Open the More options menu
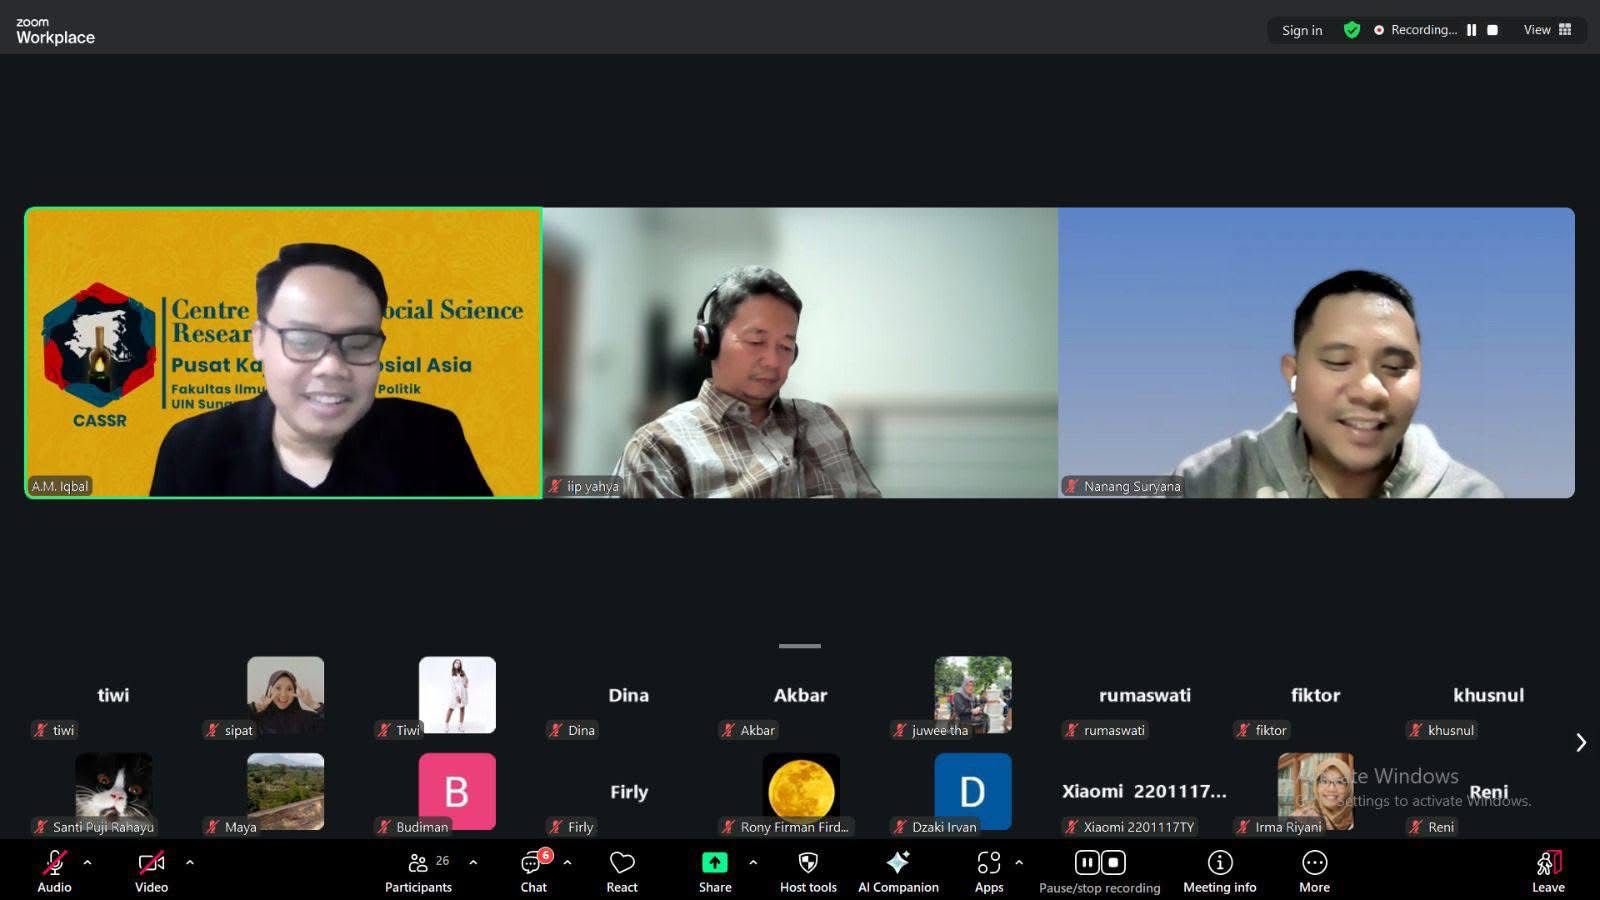 [x=1314, y=870]
